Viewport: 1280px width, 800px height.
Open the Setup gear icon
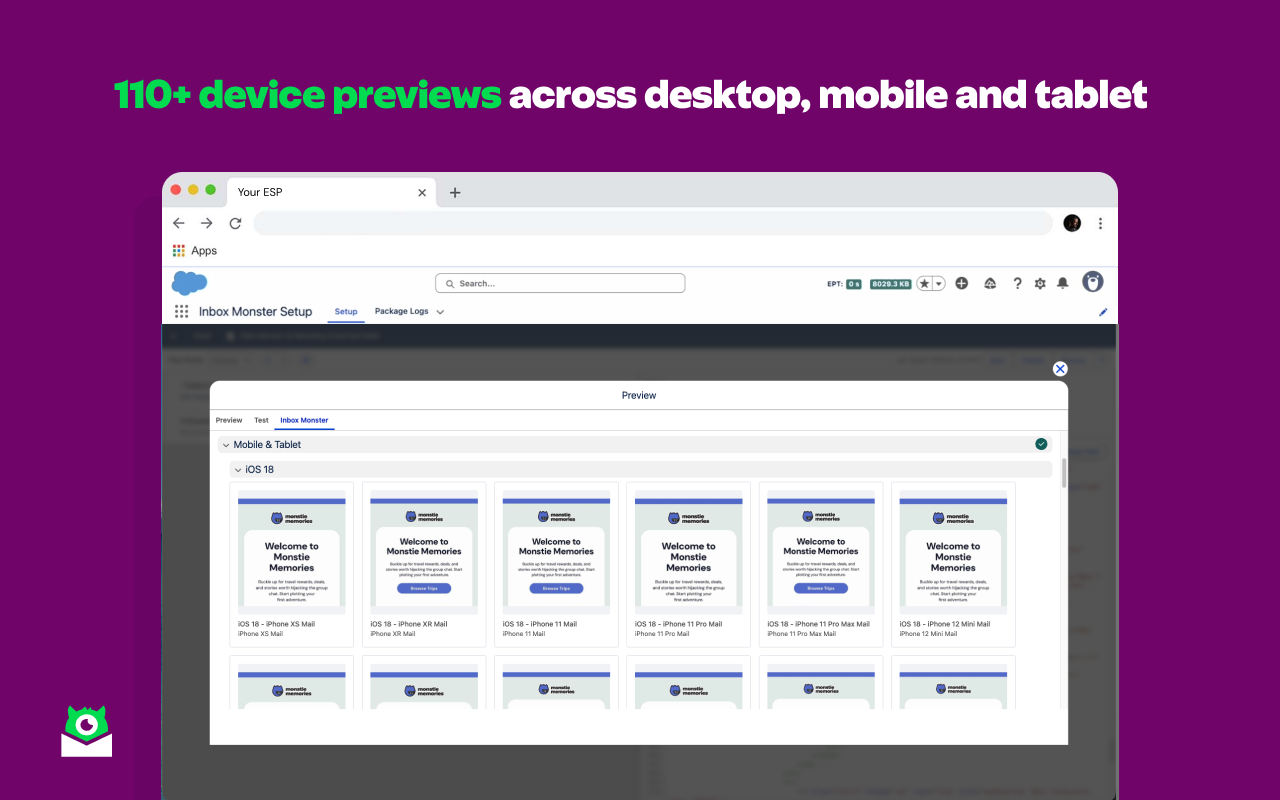click(1040, 283)
